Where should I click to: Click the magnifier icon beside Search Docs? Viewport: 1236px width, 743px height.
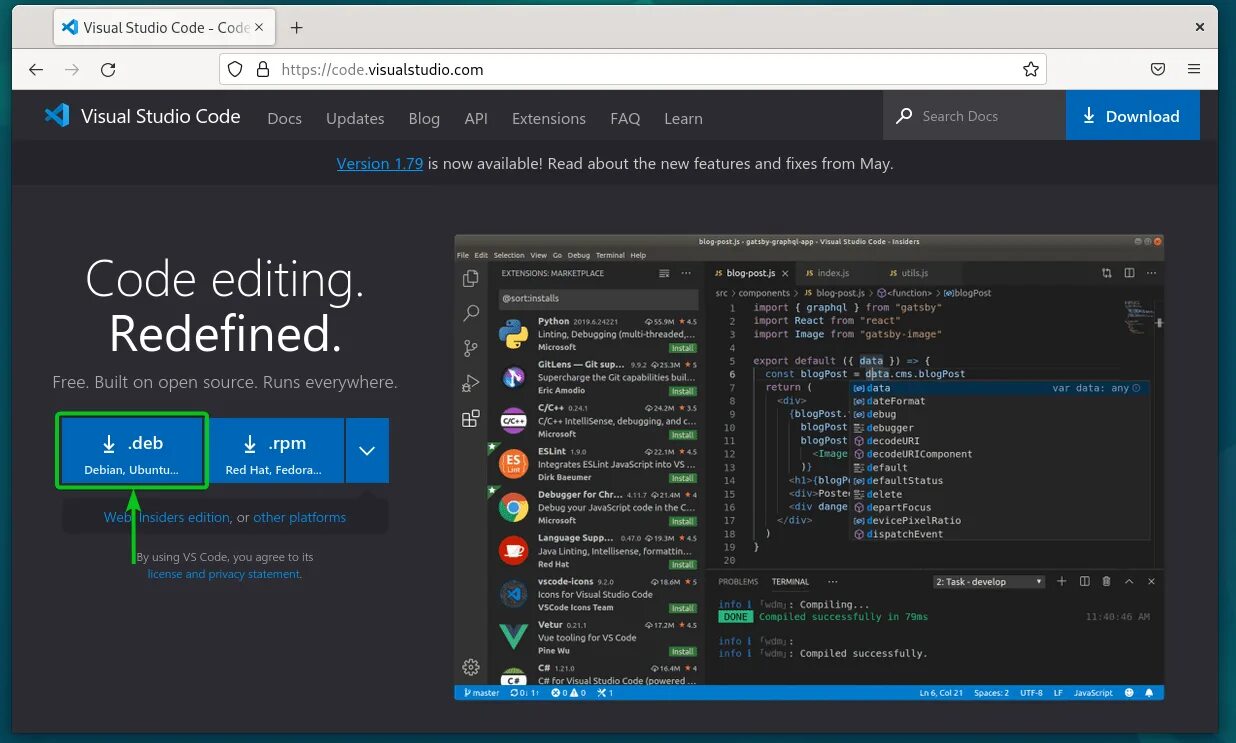pos(904,116)
